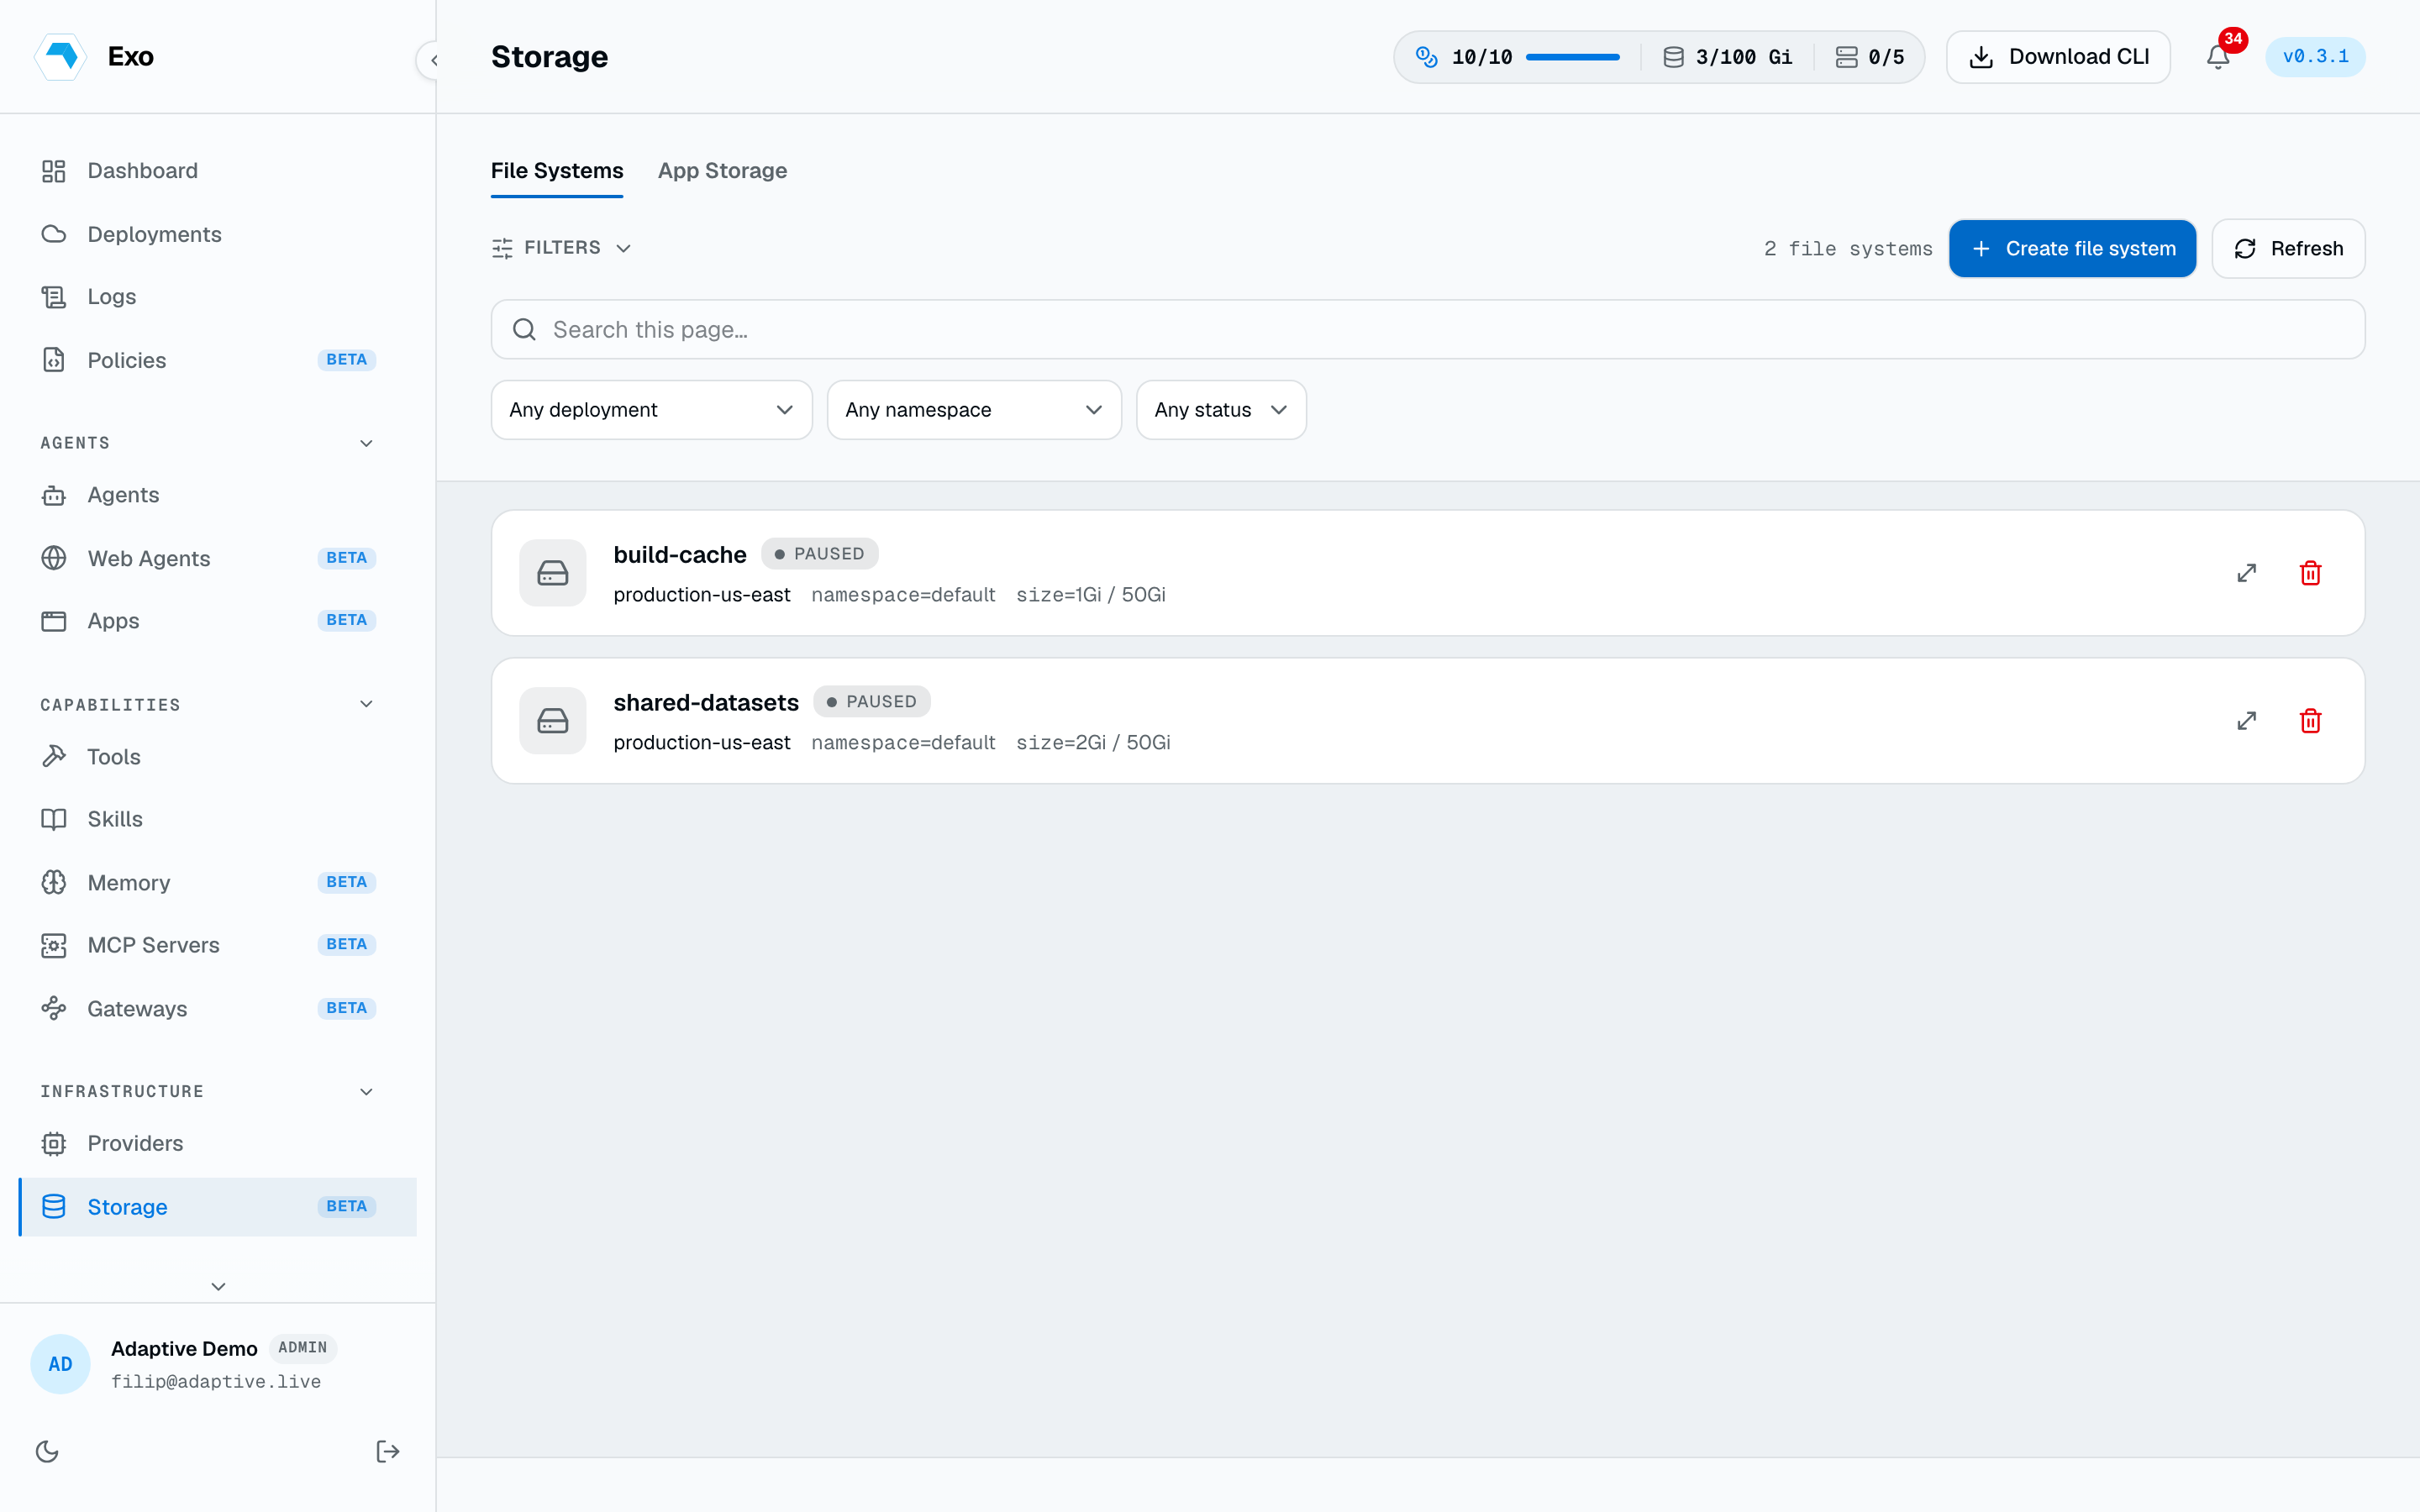Click the search magnifier icon
This screenshot has height=1512, width=2420.
[x=524, y=330]
